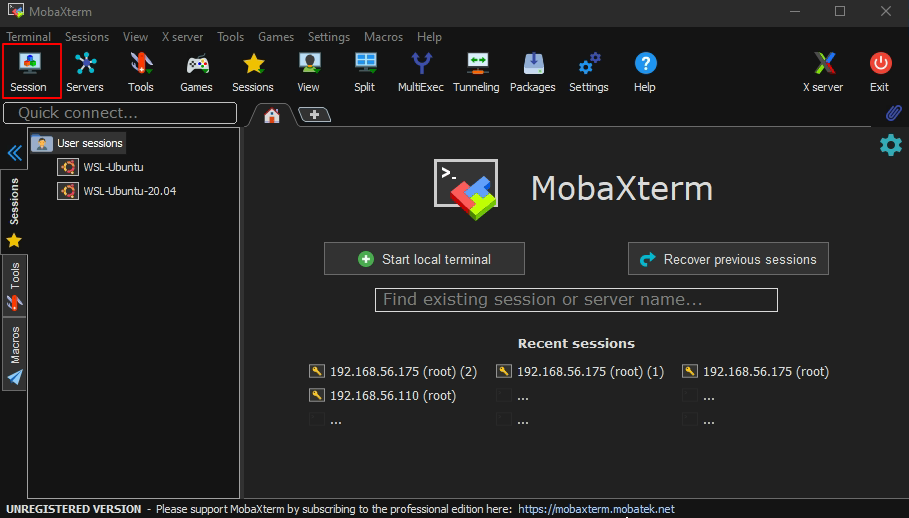Select the Tools sidebar tab
Screen dimensions: 909x518
[14, 286]
